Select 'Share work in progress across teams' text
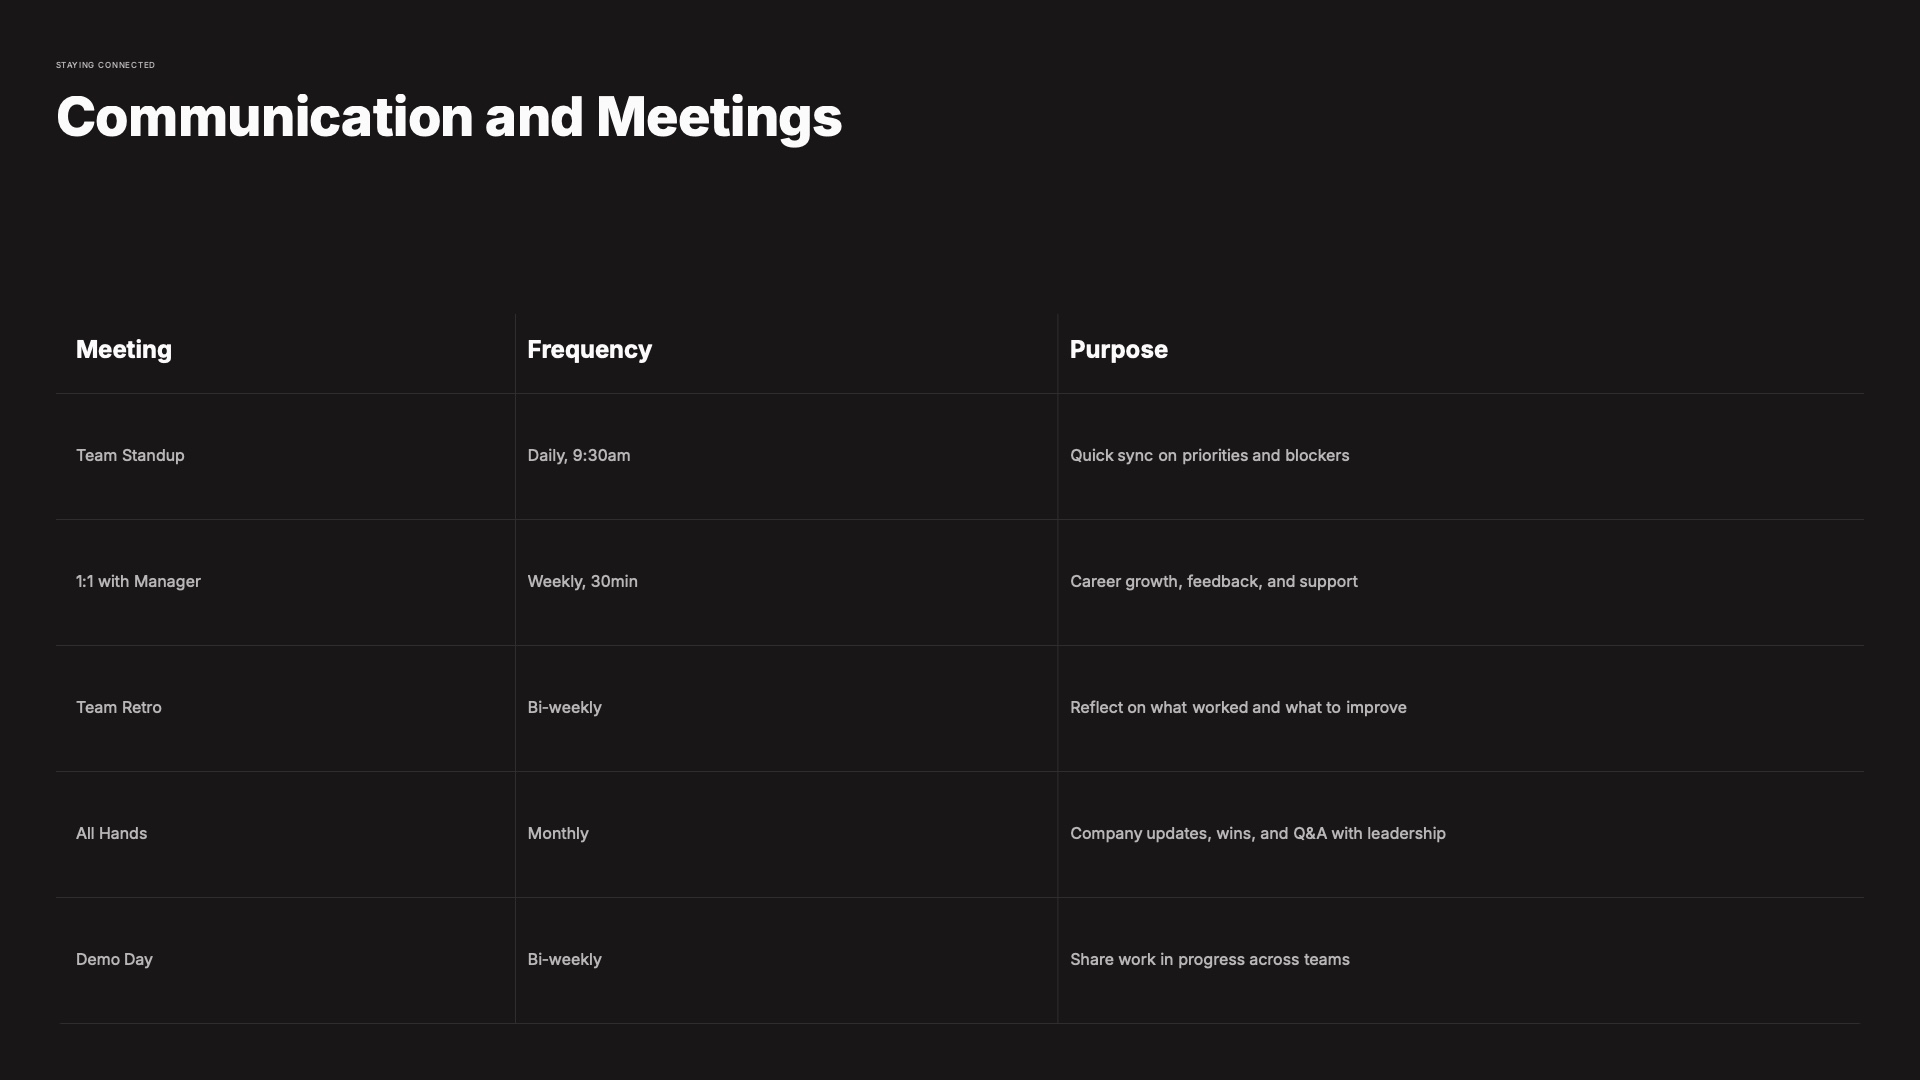Image resolution: width=1920 pixels, height=1080 pixels. tap(1209, 960)
